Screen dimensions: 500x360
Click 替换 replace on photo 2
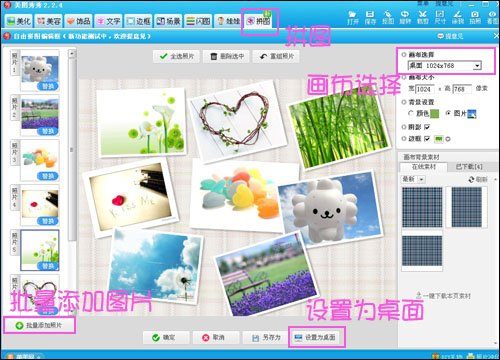pos(48,131)
